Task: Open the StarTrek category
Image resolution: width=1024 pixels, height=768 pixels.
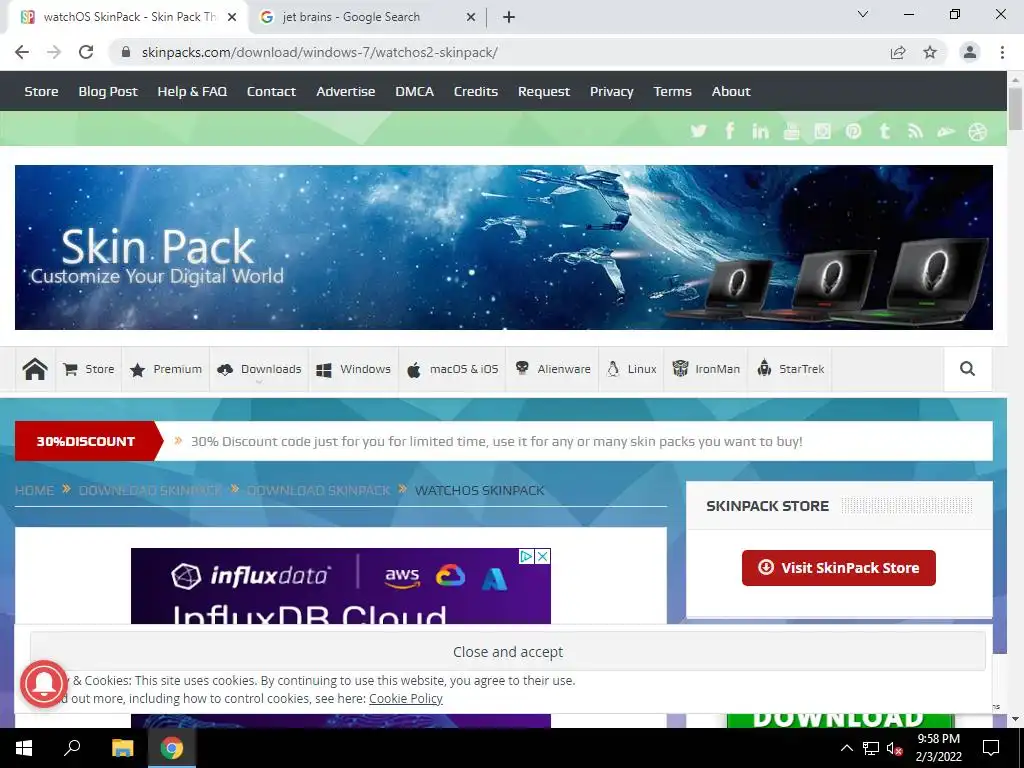Action: [791, 369]
